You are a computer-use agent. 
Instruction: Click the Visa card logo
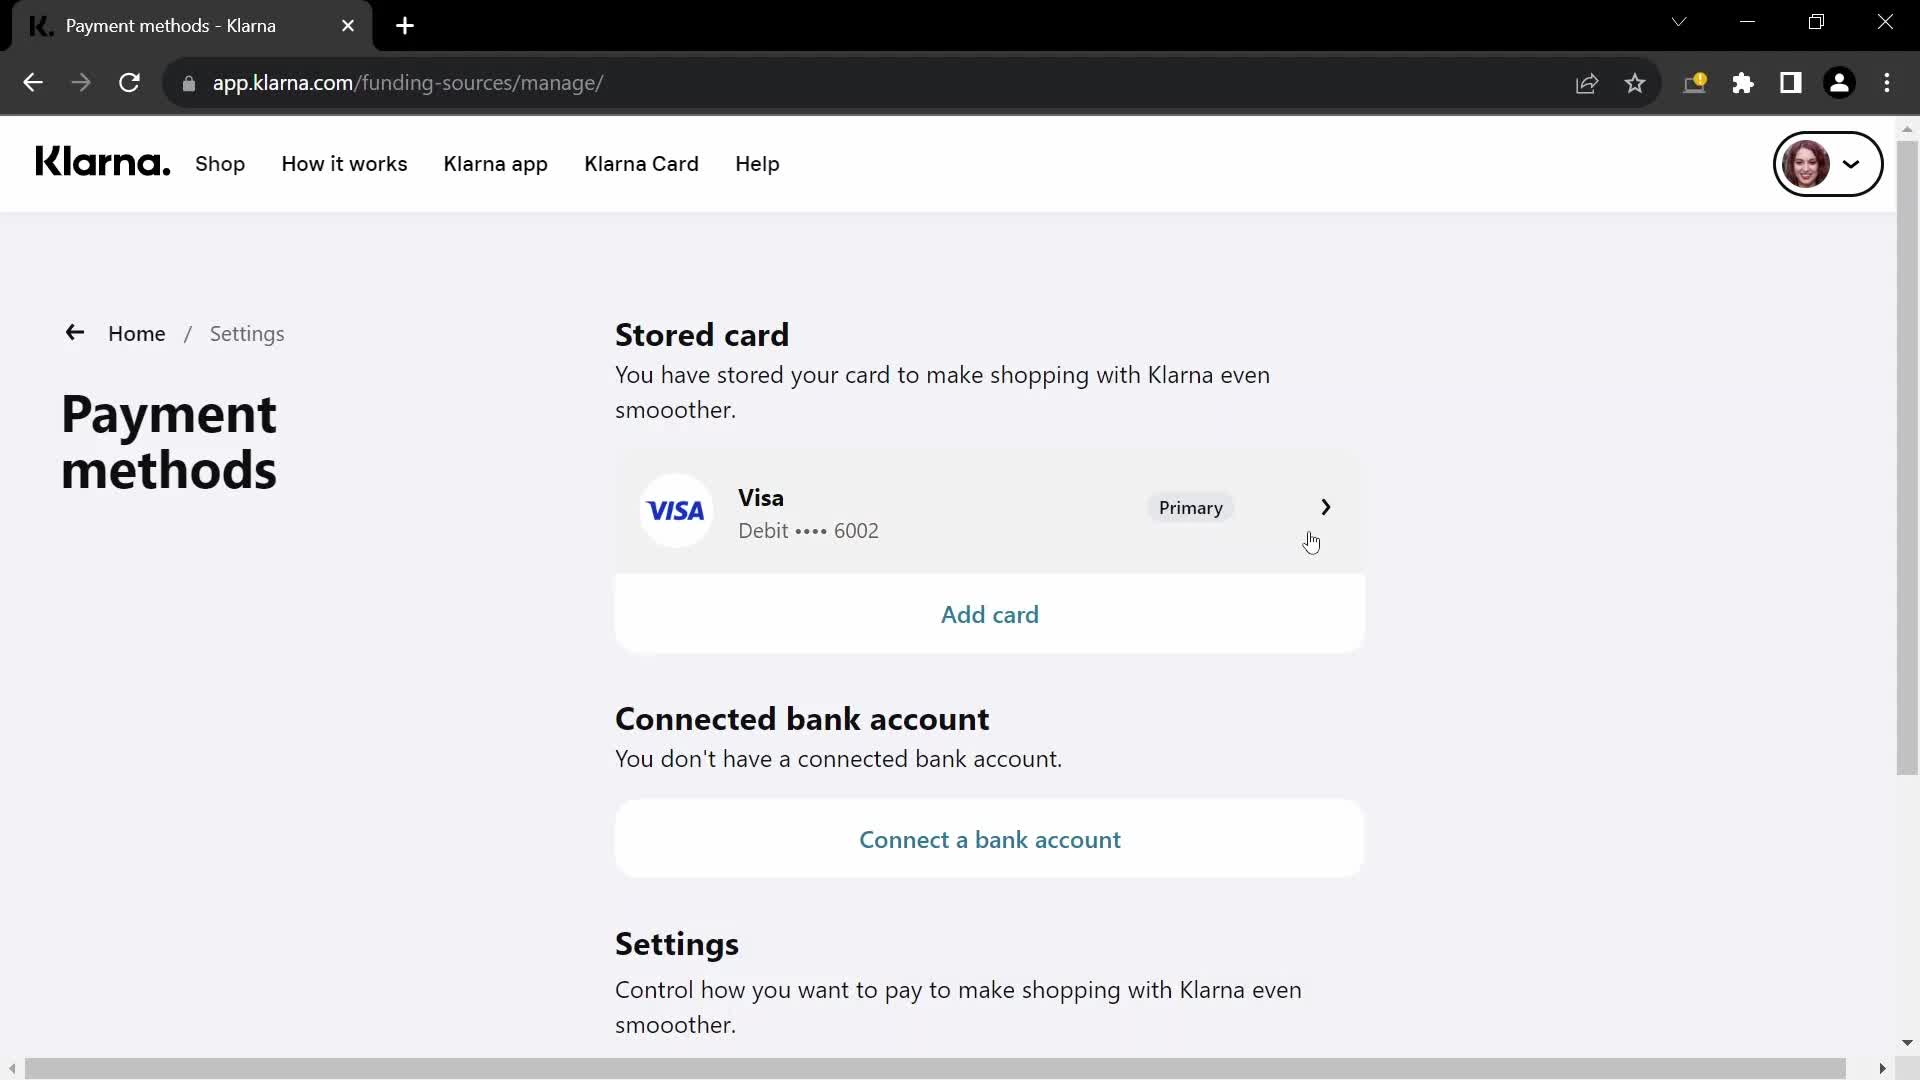(x=676, y=511)
